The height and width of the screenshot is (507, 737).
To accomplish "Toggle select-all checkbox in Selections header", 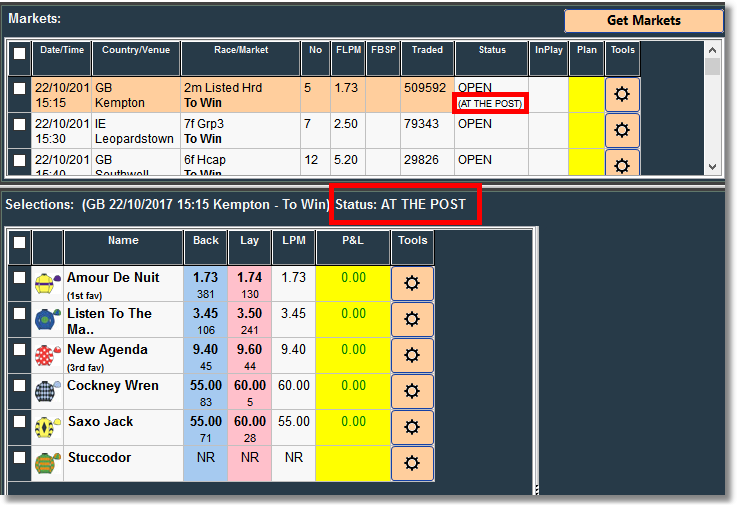I will coord(19,243).
